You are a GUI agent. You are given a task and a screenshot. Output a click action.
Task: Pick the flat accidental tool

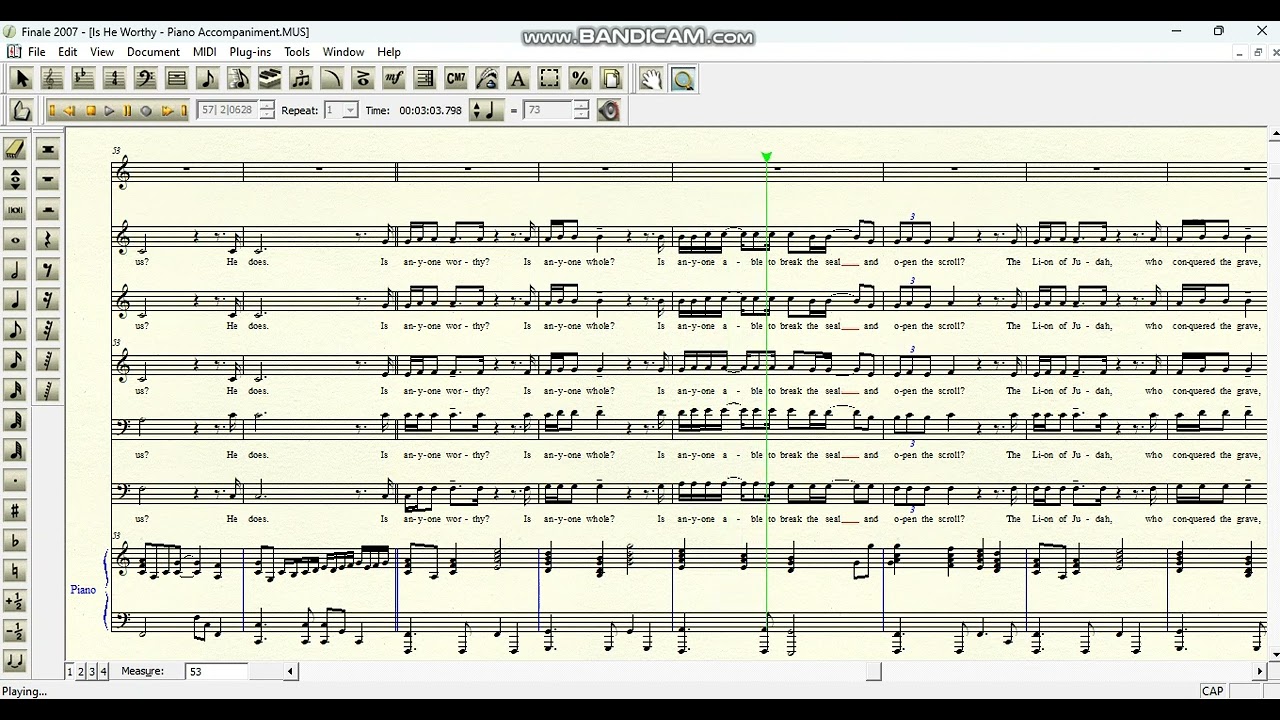click(x=15, y=541)
